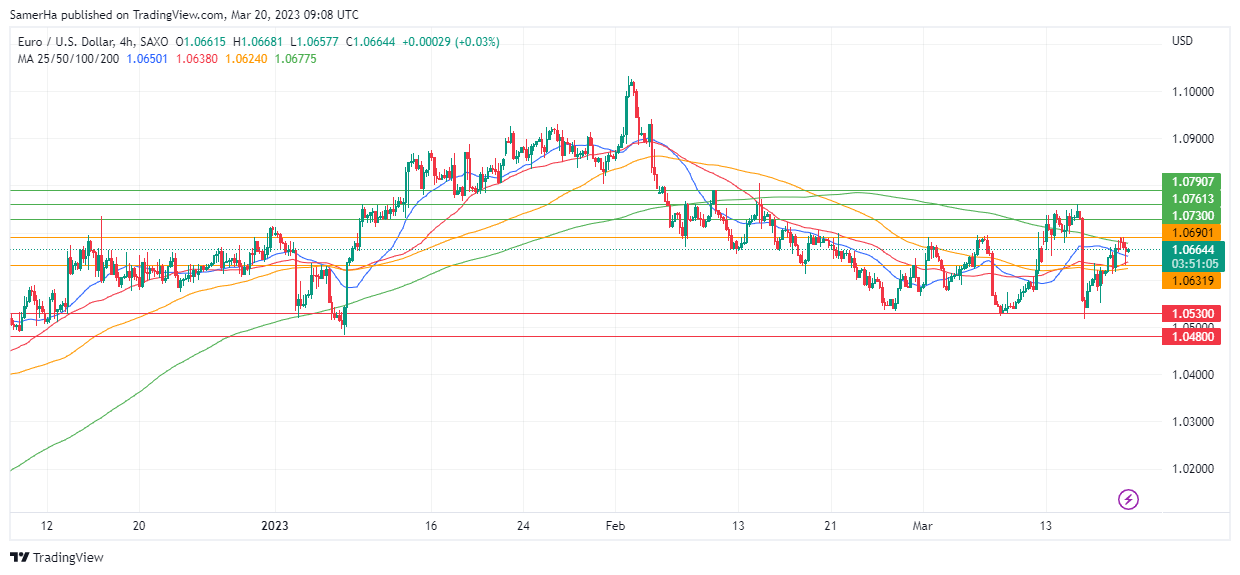Image resolution: width=1240 pixels, height=575 pixels.
Task: Click the Feb label on the time axis
Action: pos(616,526)
